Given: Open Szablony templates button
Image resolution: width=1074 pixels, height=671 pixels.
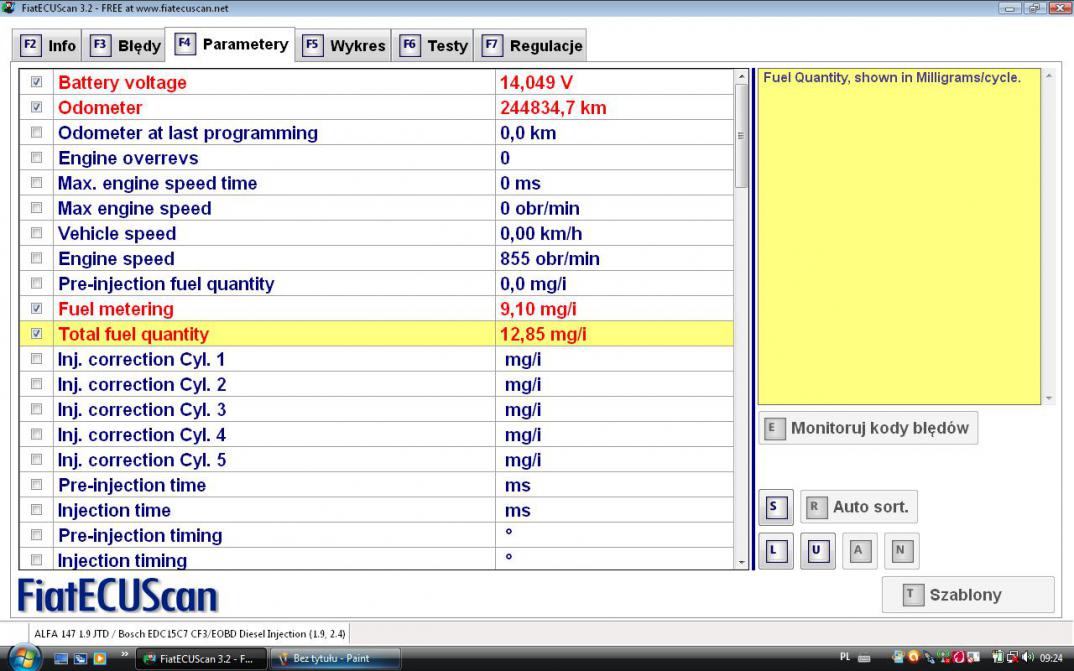Looking at the screenshot, I should coord(967,594).
